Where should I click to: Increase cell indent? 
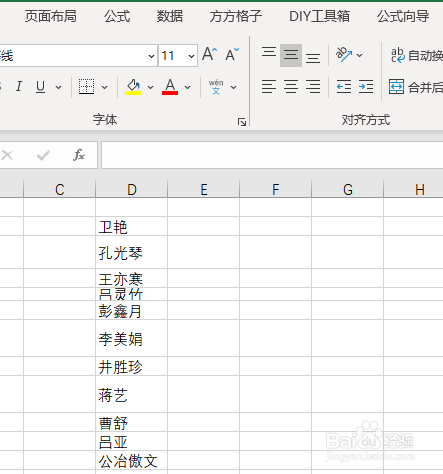pyautogui.click(x=366, y=87)
